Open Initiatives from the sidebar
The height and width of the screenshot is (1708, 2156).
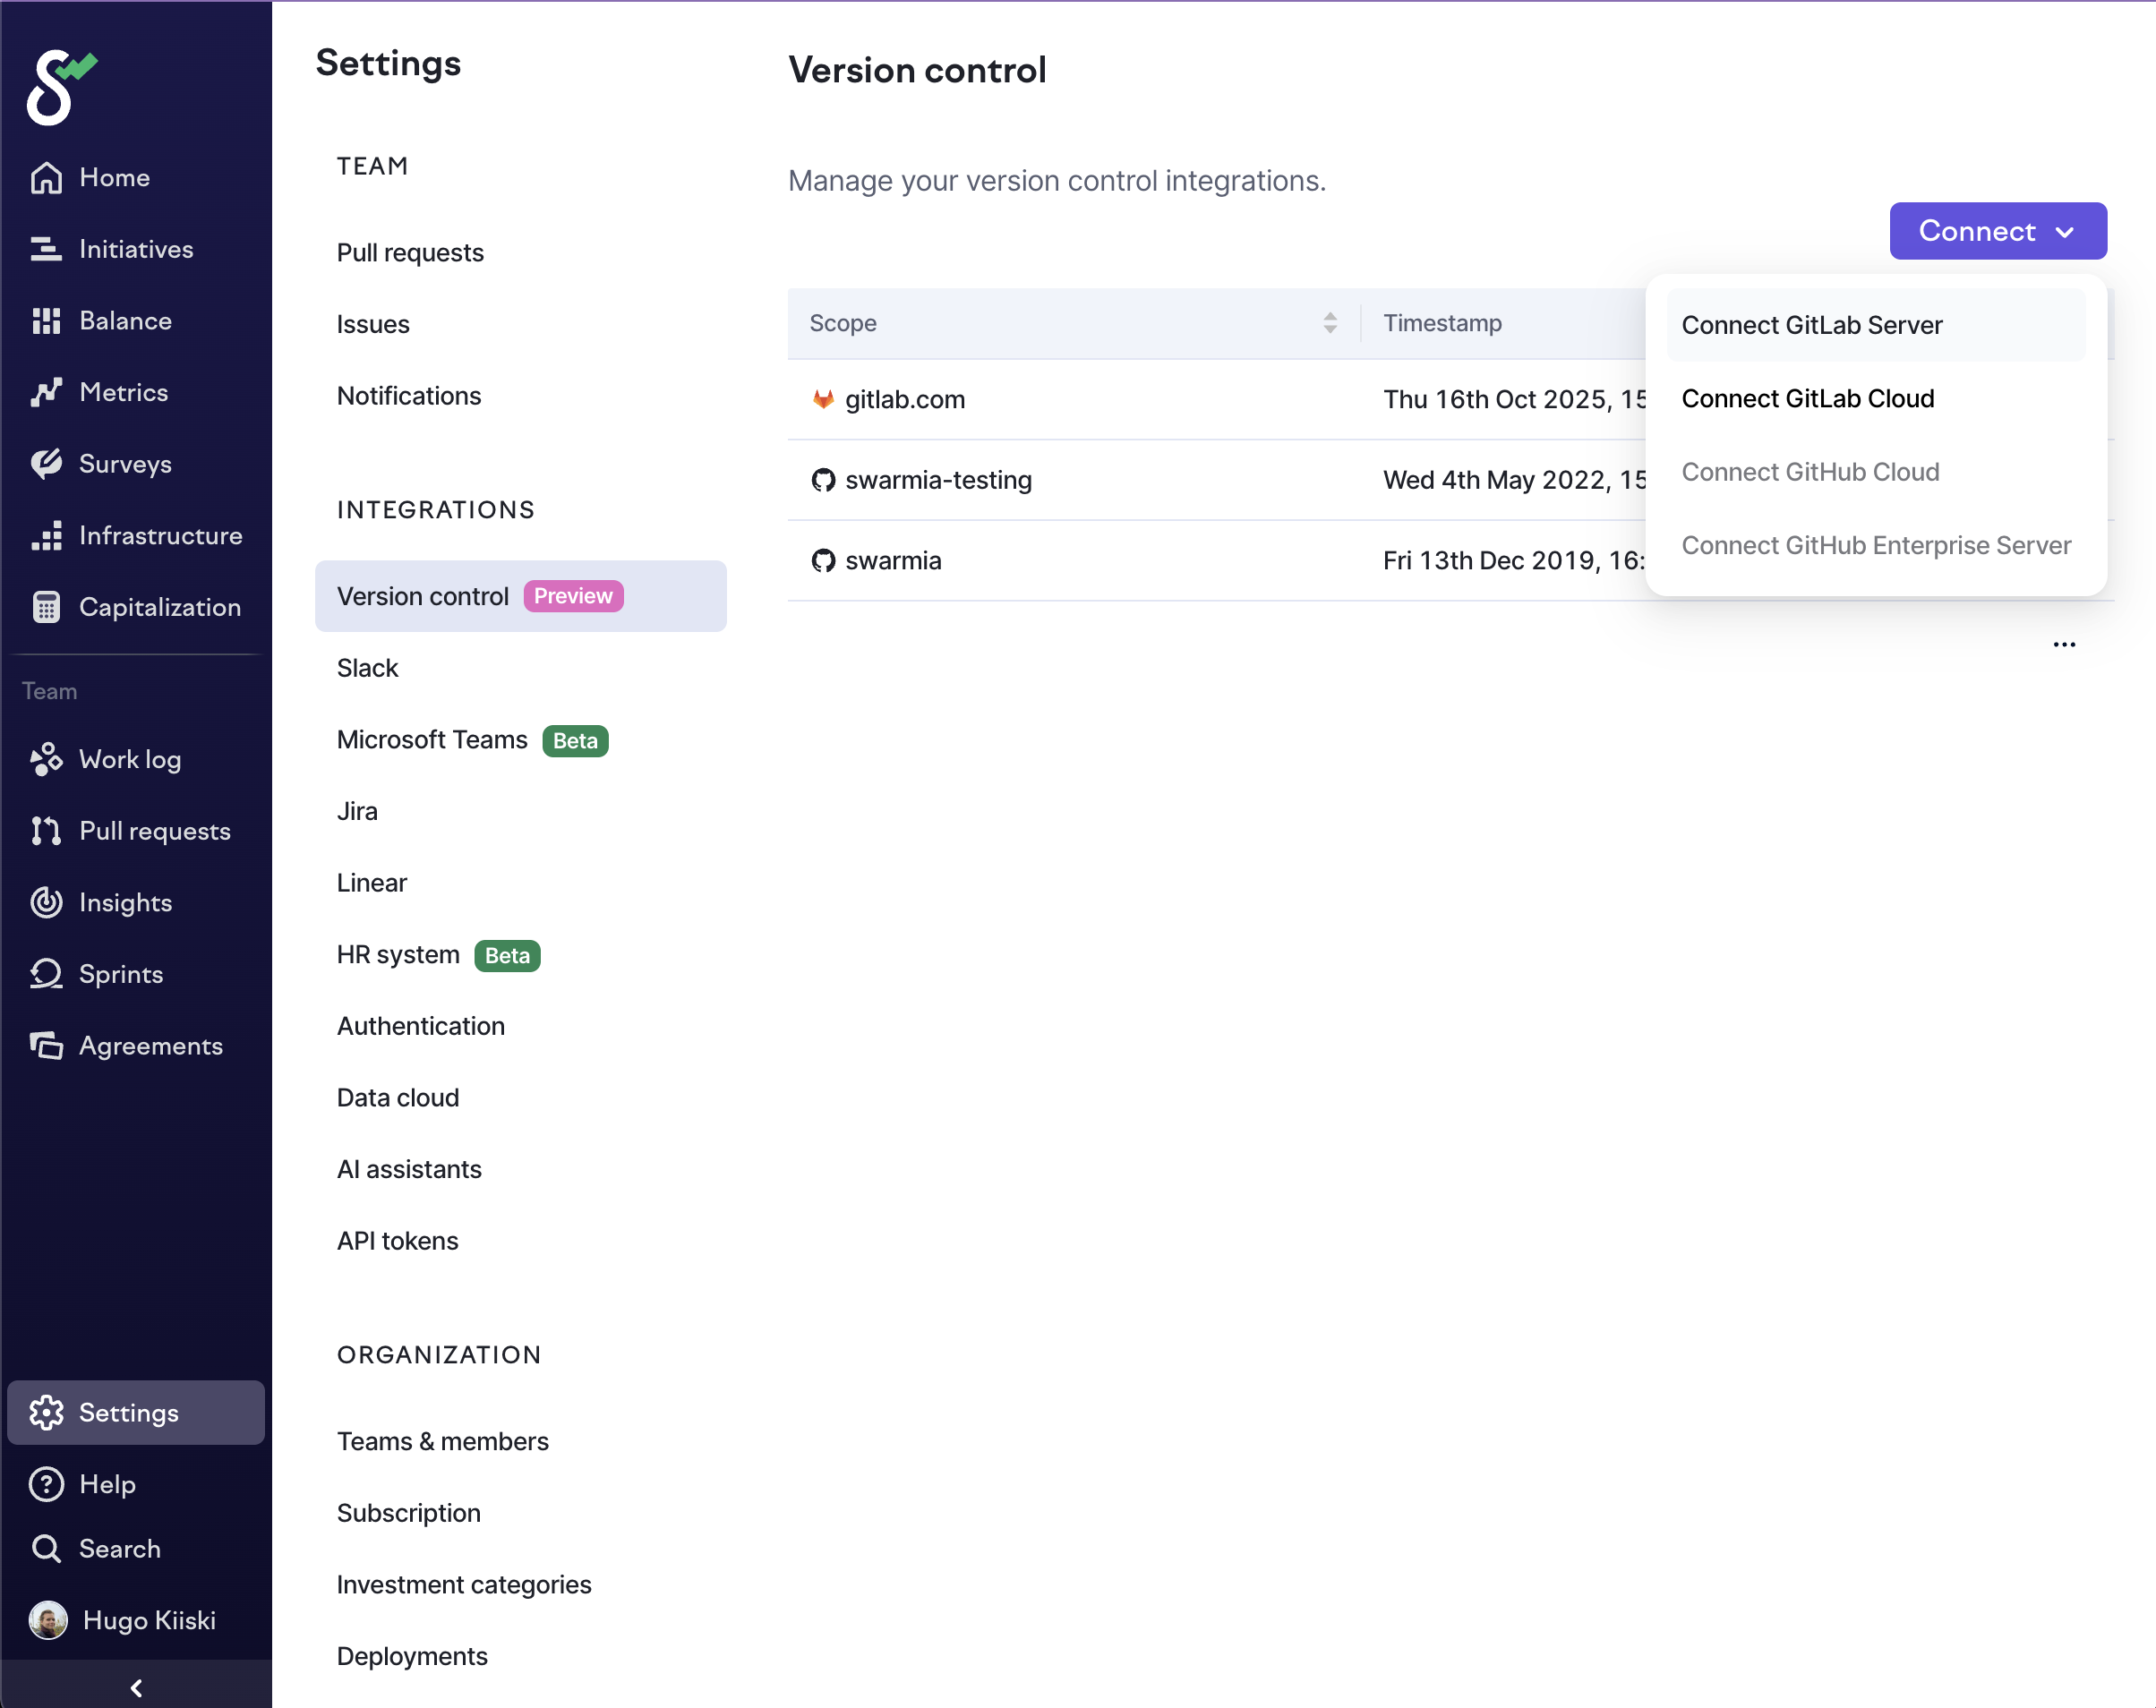135,249
